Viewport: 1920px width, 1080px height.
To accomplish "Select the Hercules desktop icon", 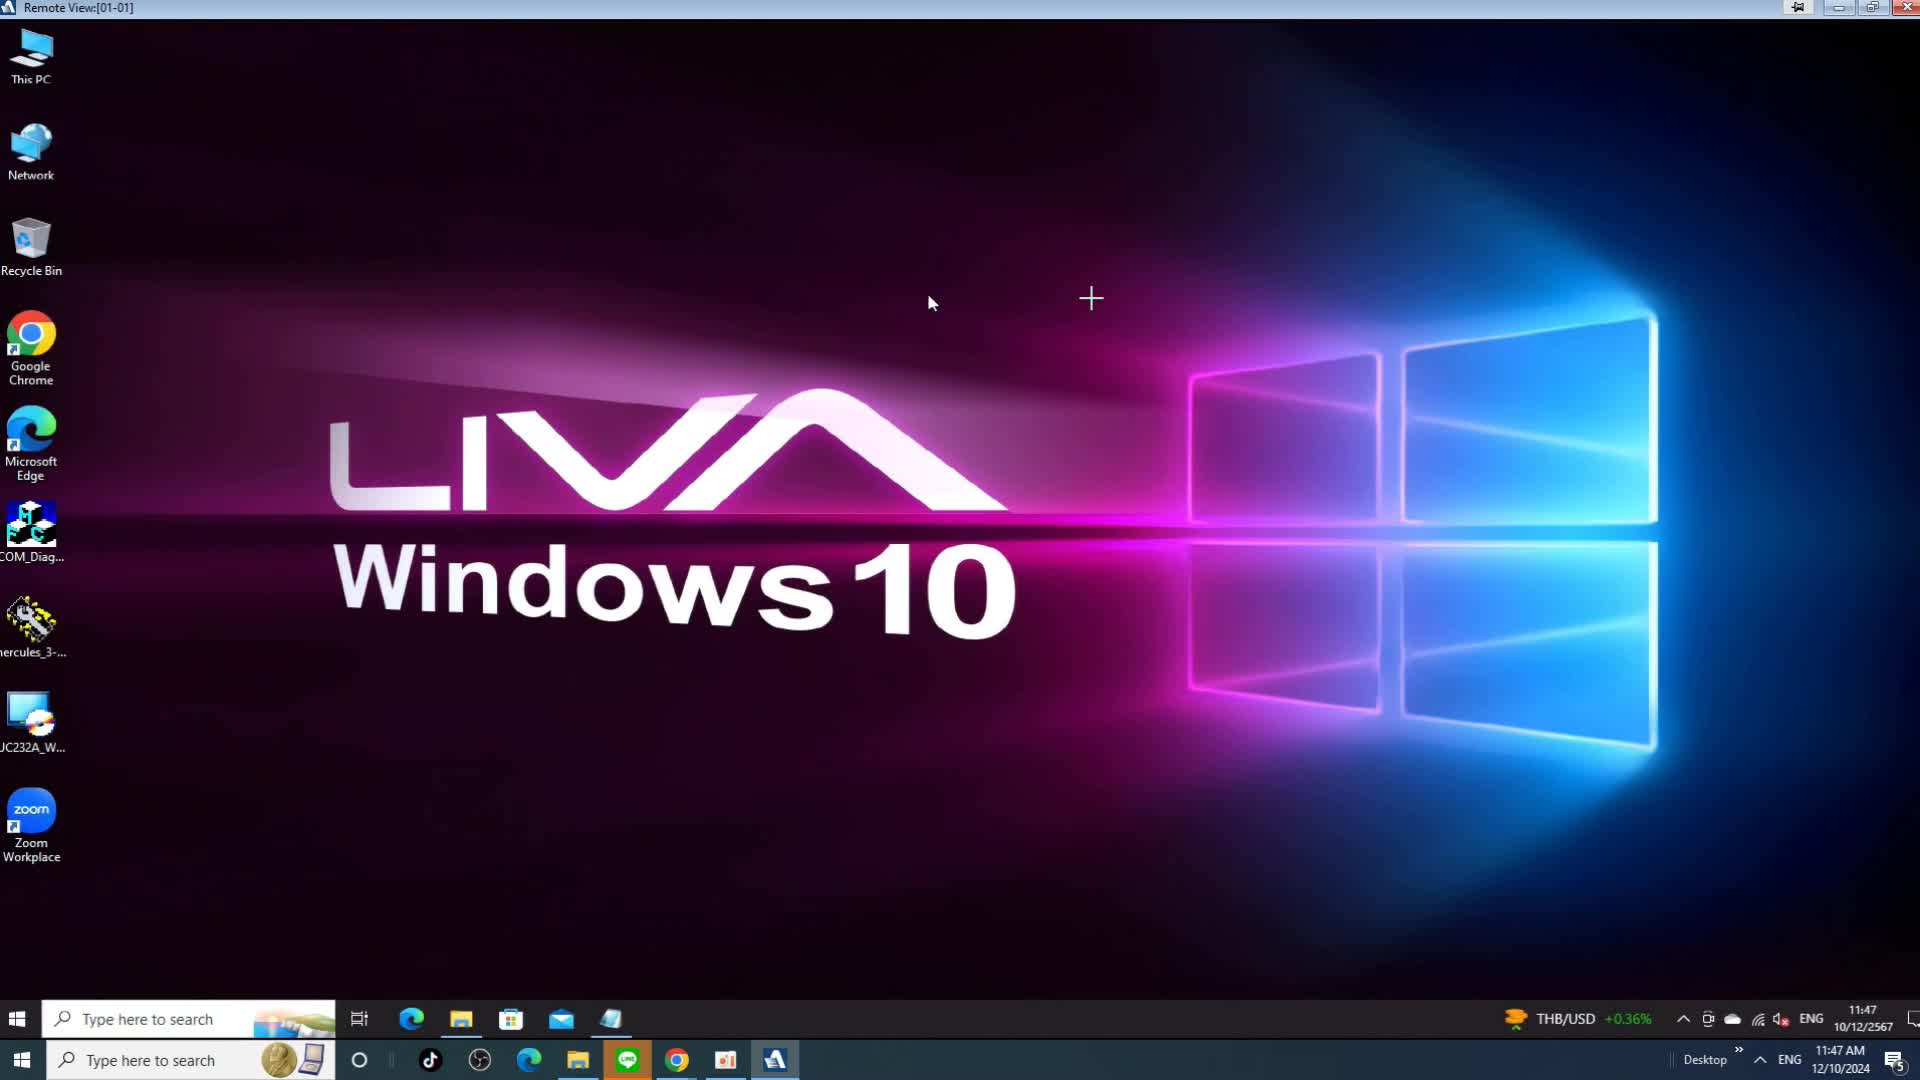I will (x=31, y=628).
